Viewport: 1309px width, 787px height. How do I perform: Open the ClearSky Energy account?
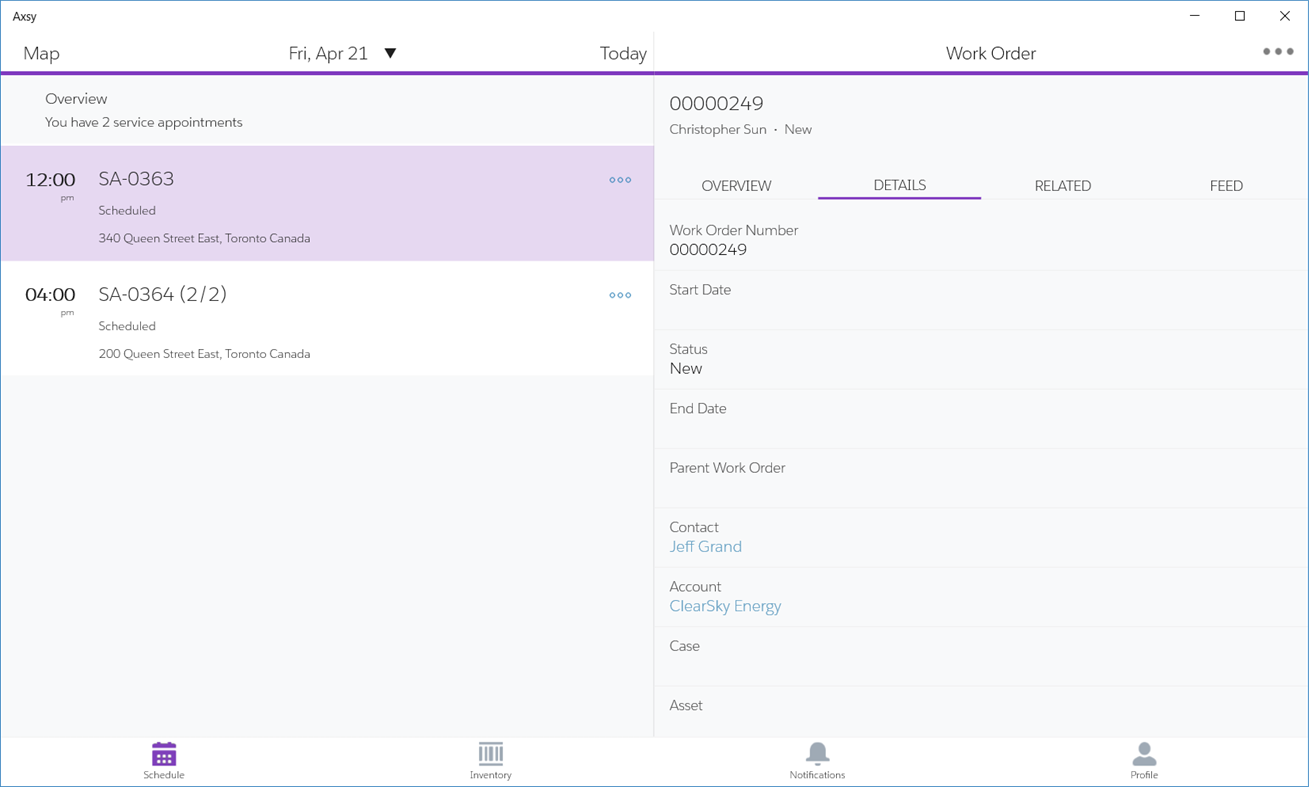[725, 606]
